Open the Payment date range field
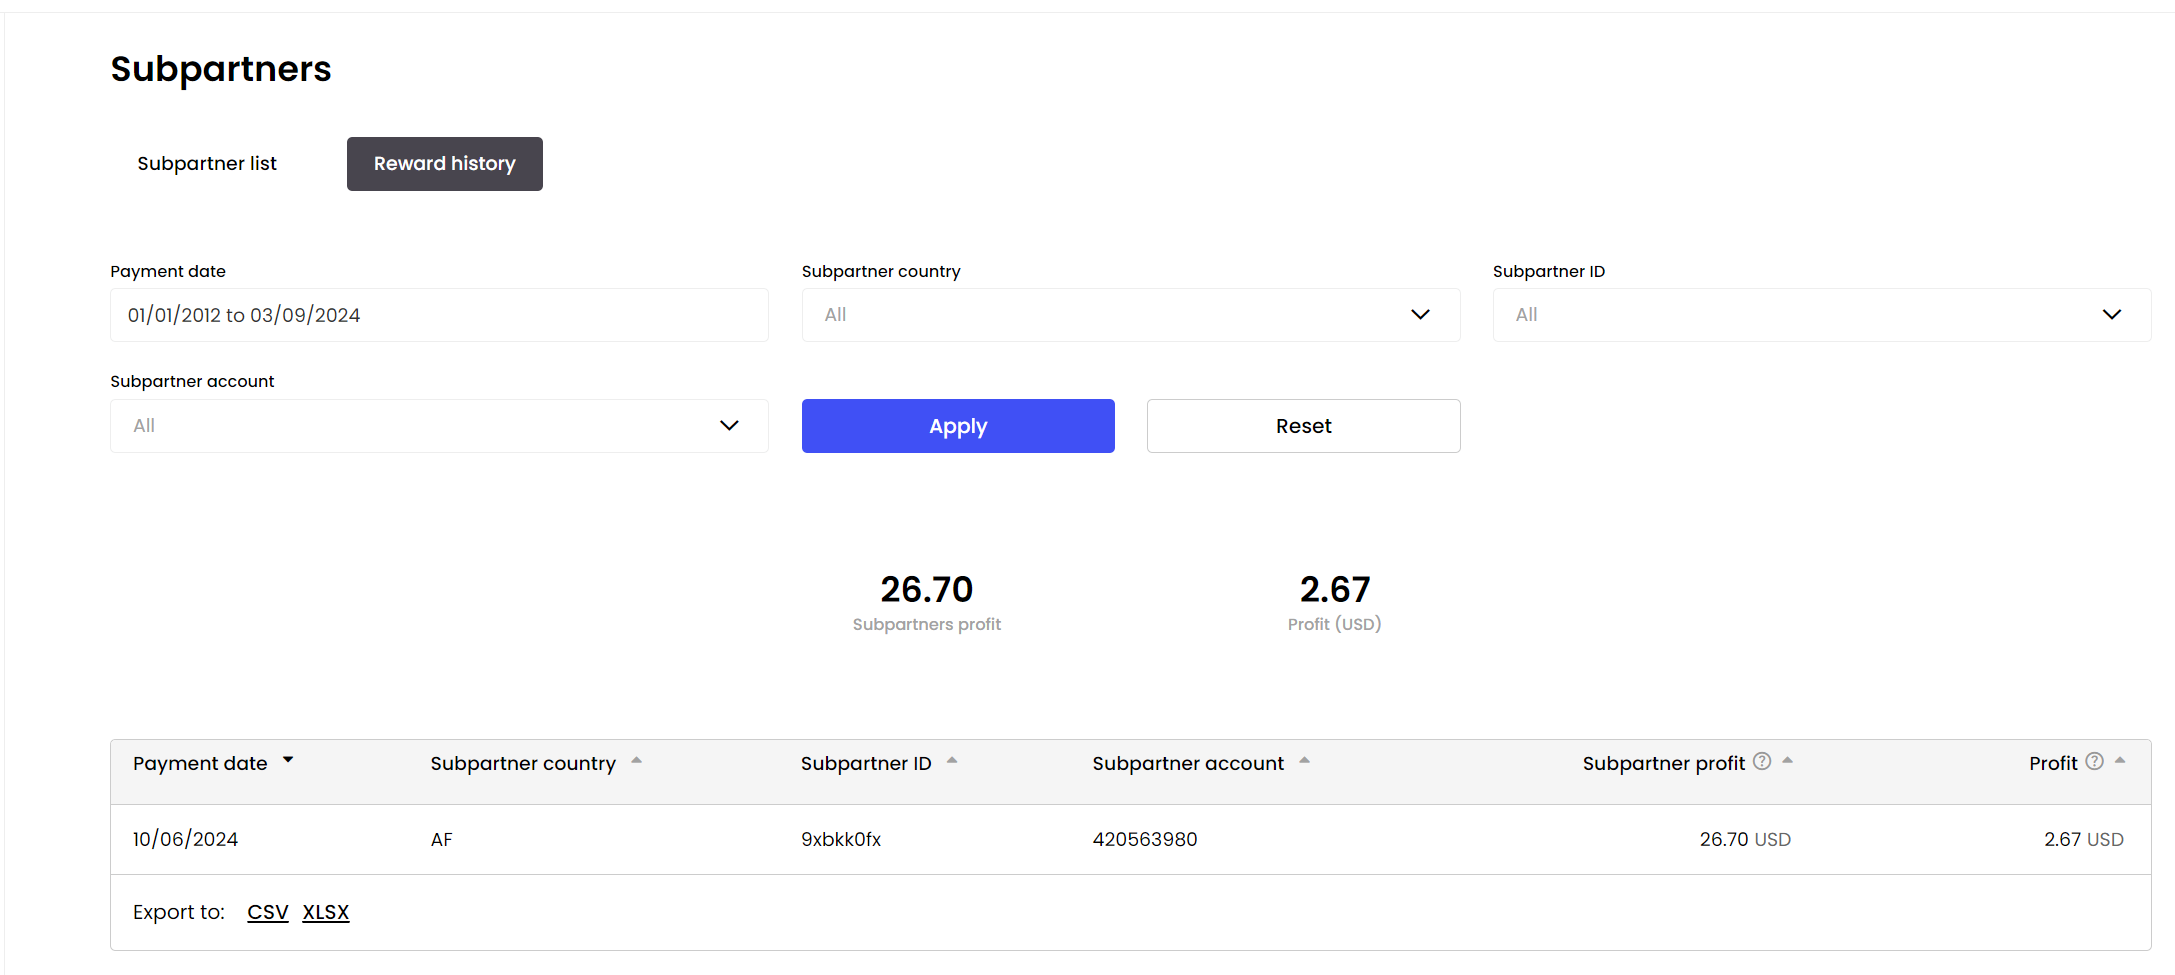The height and width of the screenshot is (975, 2175). 439,315
